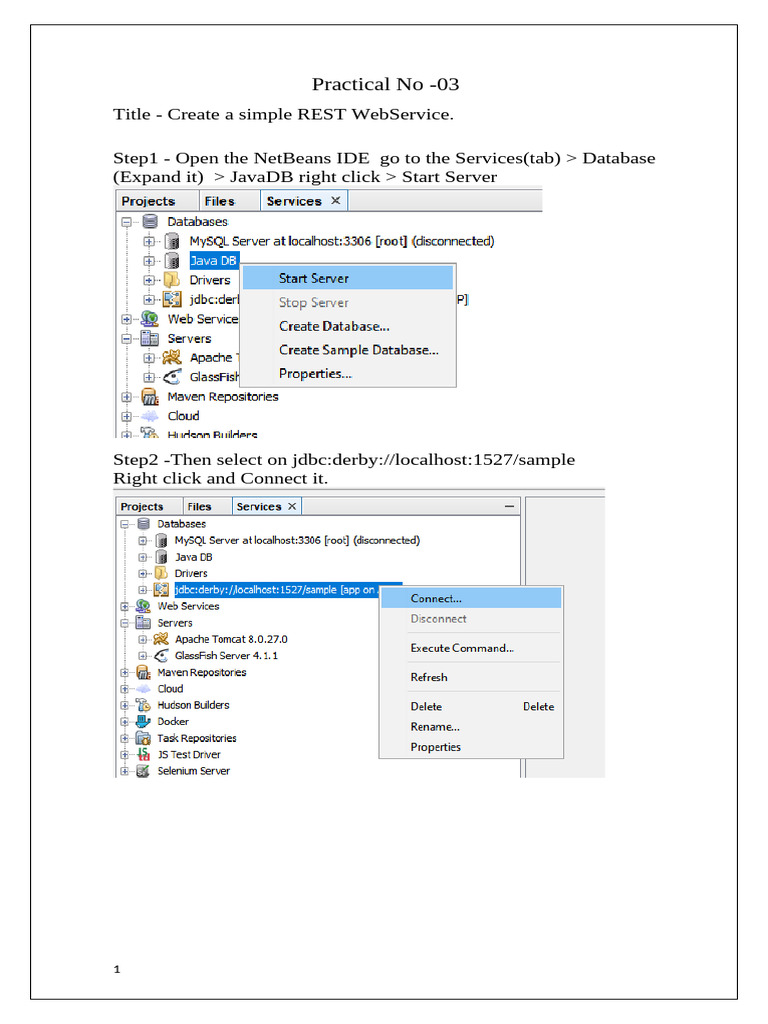This screenshot has width=768, height=1024.
Task: Click the 'Practical No -03' heading
Action: tap(385, 84)
